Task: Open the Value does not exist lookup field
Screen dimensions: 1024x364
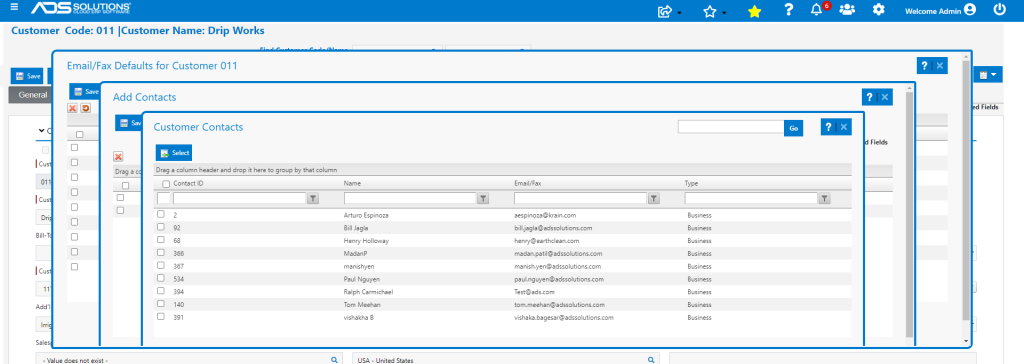Action: (x=189, y=359)
